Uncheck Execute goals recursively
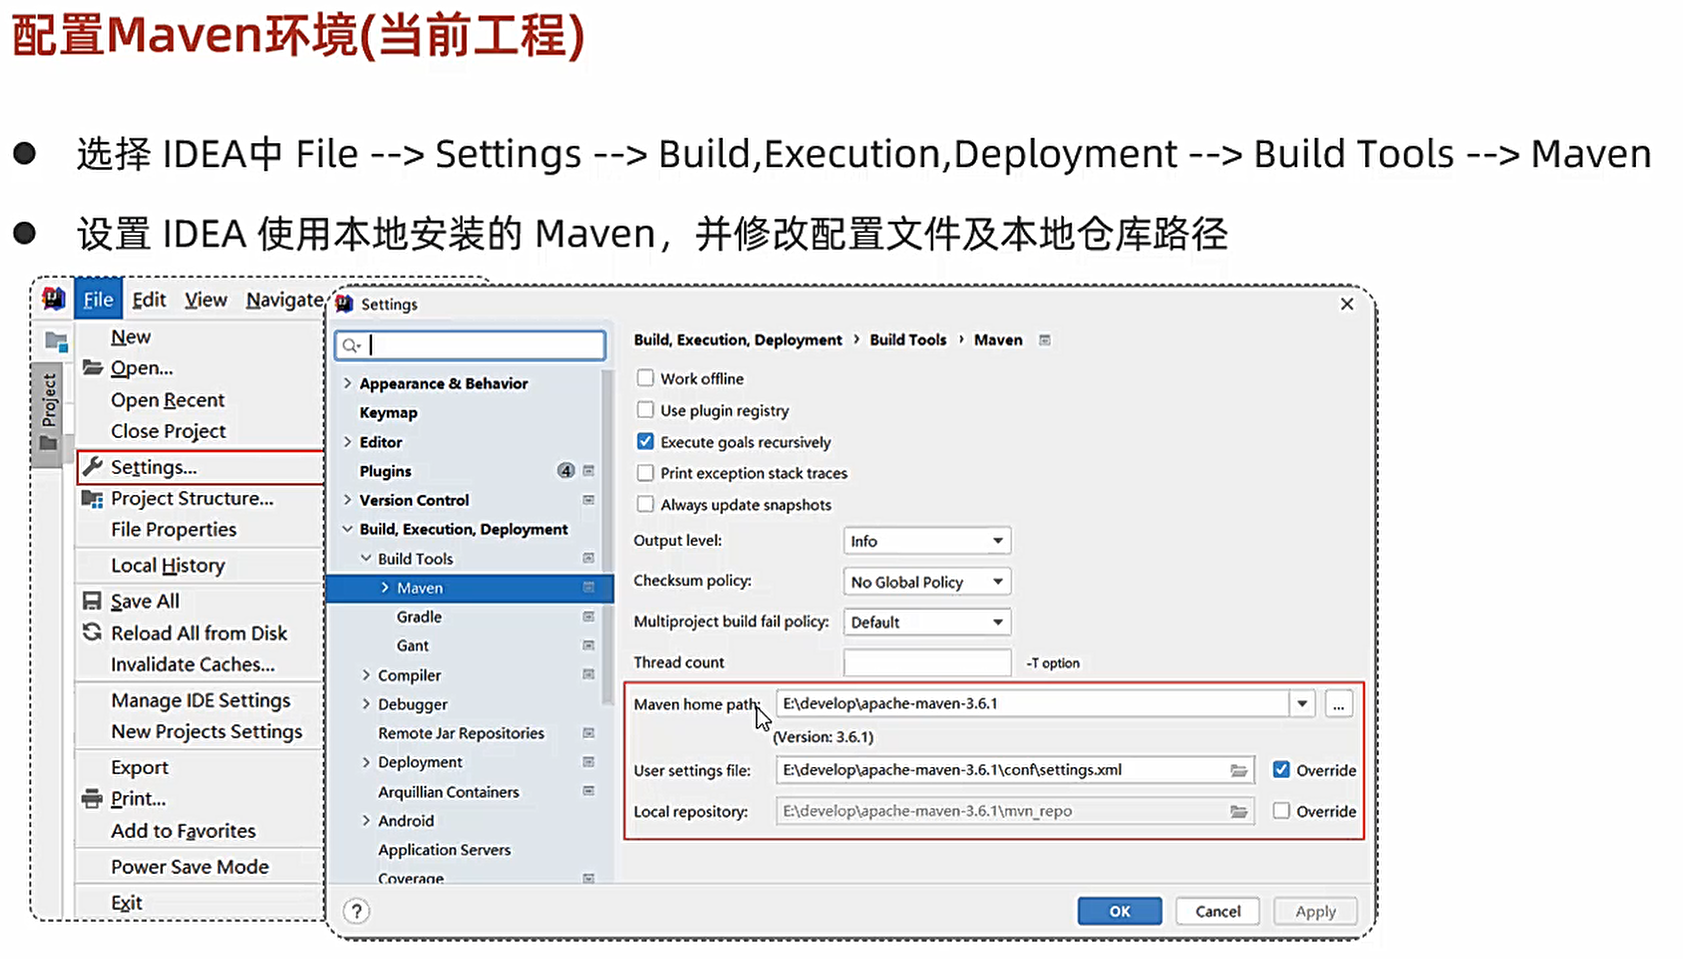The width and height of the screenshot is (1683, 959). [645, 441]
